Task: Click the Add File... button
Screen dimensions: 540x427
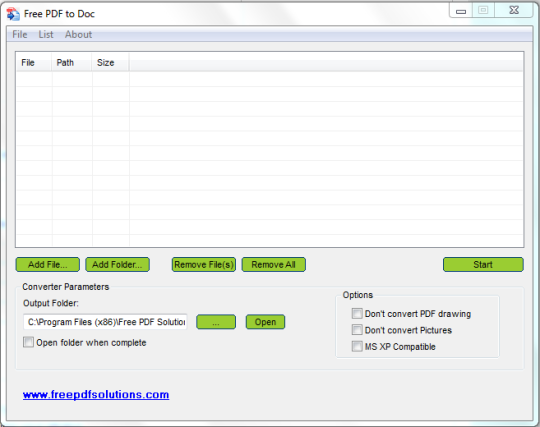Action: click(48, 264)
